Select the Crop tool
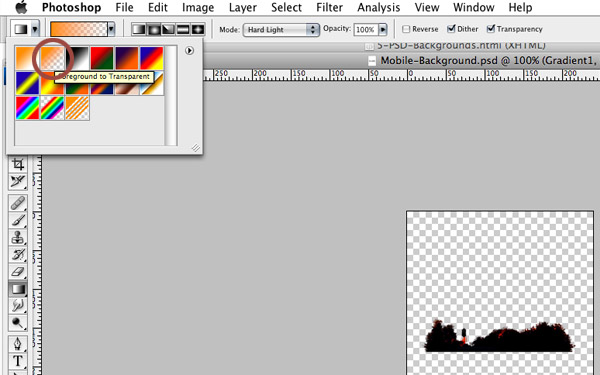Screen dimensions: 600x375 point(18,164)
